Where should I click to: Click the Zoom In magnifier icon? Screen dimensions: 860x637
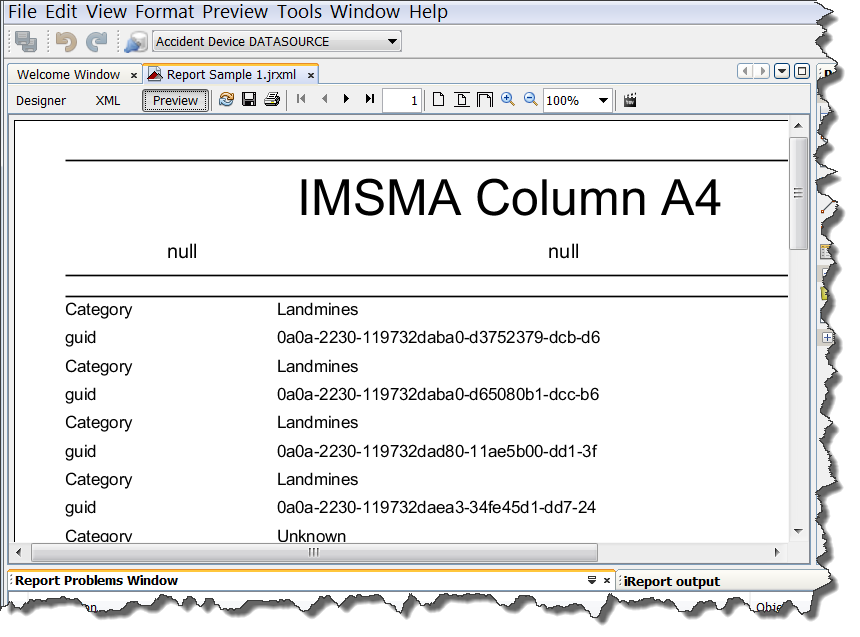(x=507, y=99)
